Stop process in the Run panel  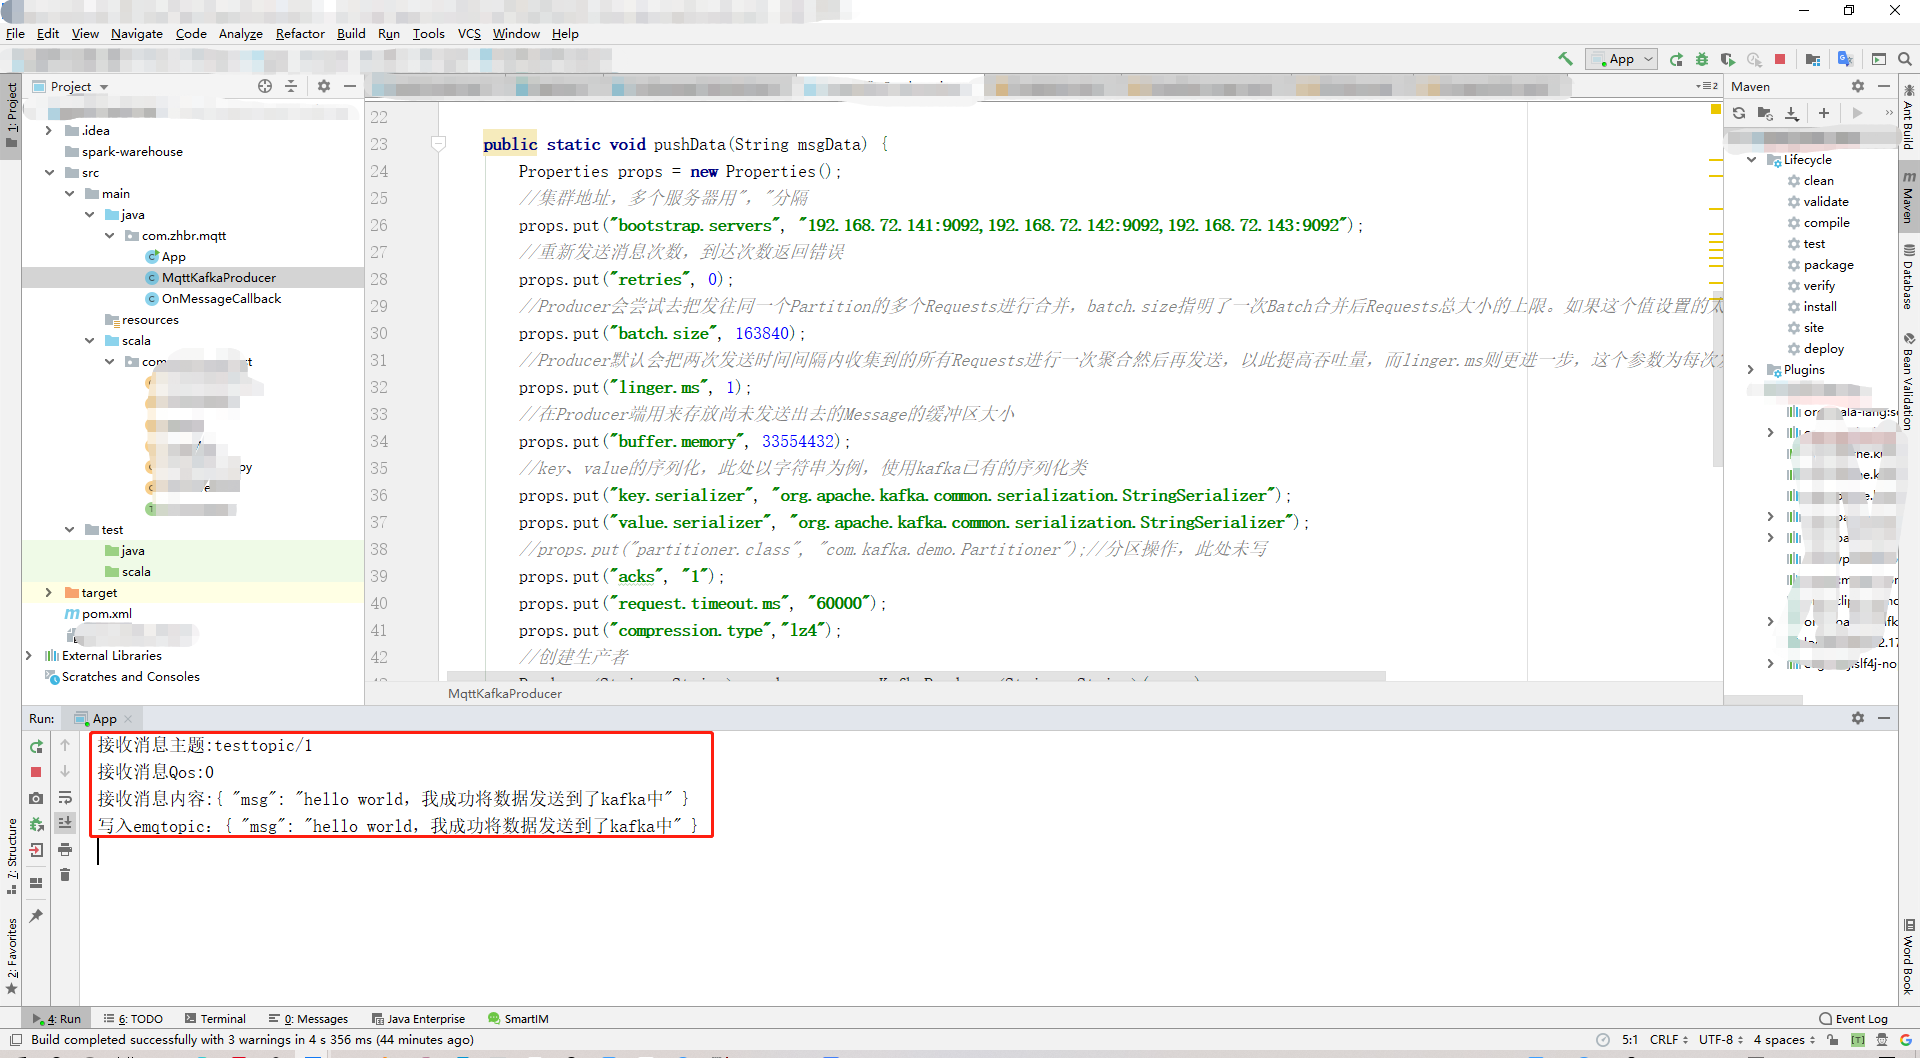36,772
